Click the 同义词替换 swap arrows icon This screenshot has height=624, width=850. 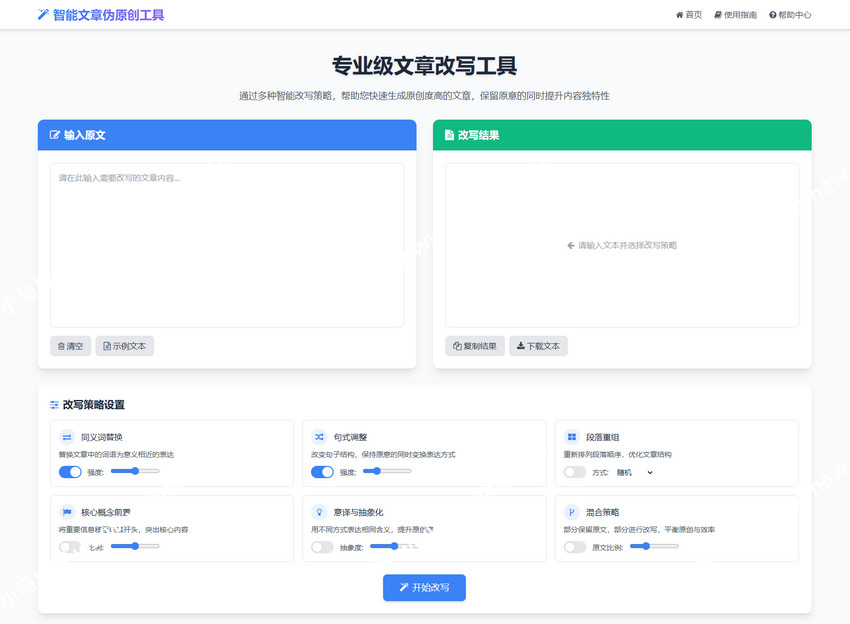click(67, 437)
